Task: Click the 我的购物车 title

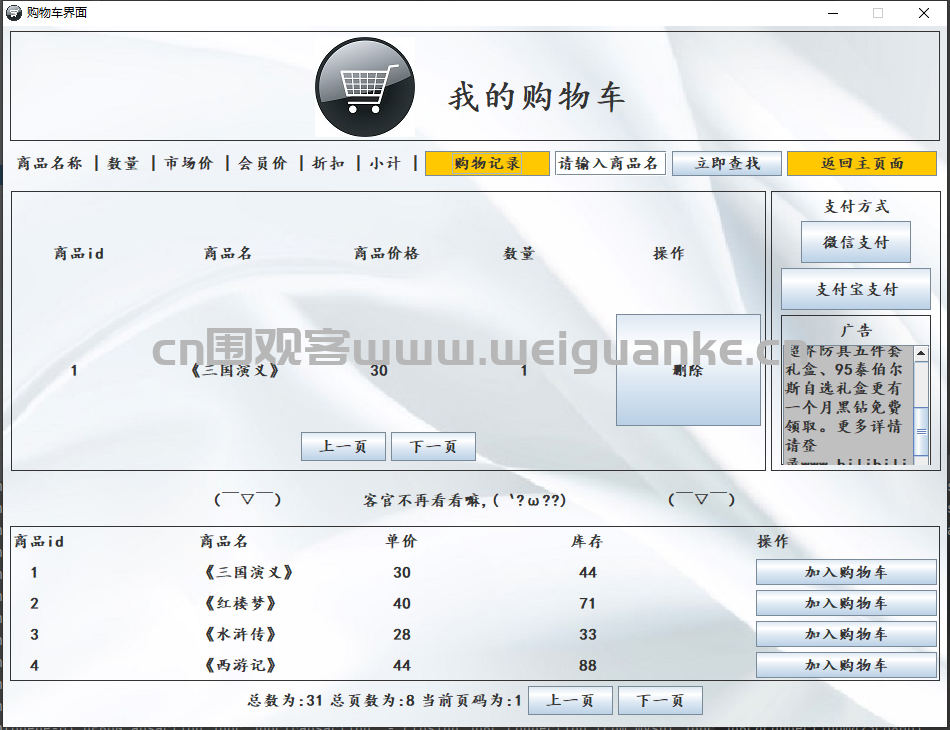Action: click(x=537, y=97)
